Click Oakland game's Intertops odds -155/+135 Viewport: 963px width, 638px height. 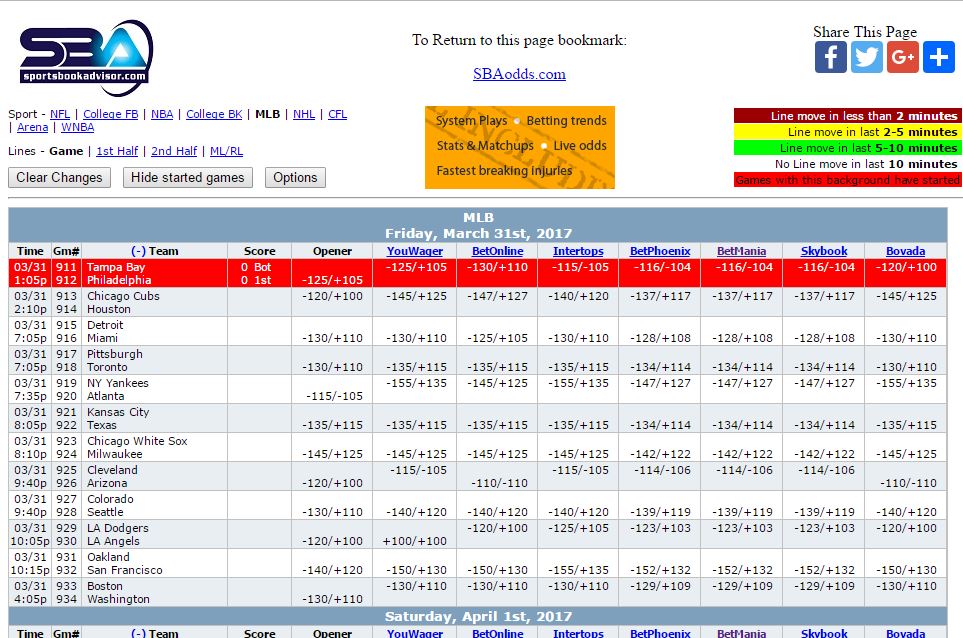(578, 570)
